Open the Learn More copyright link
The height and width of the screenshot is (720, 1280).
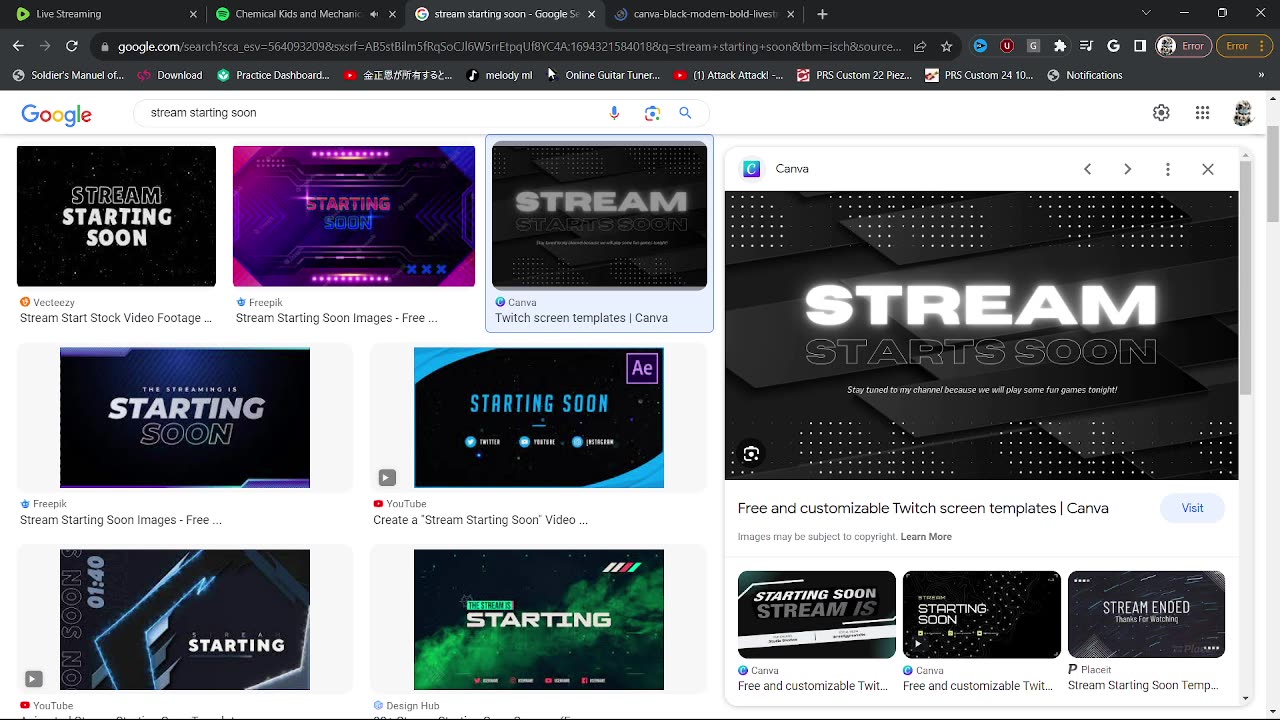(926, 537)
